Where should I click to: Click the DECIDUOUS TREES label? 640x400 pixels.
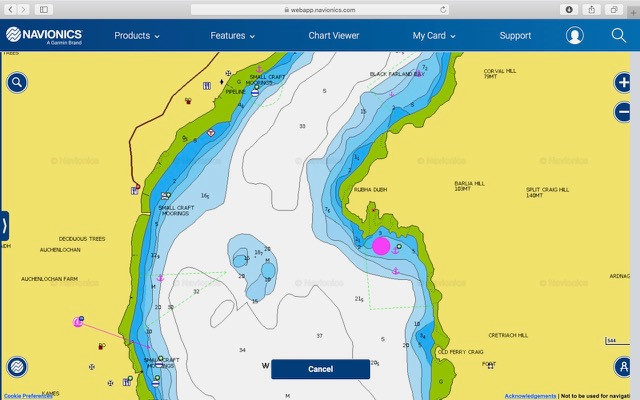82,239
